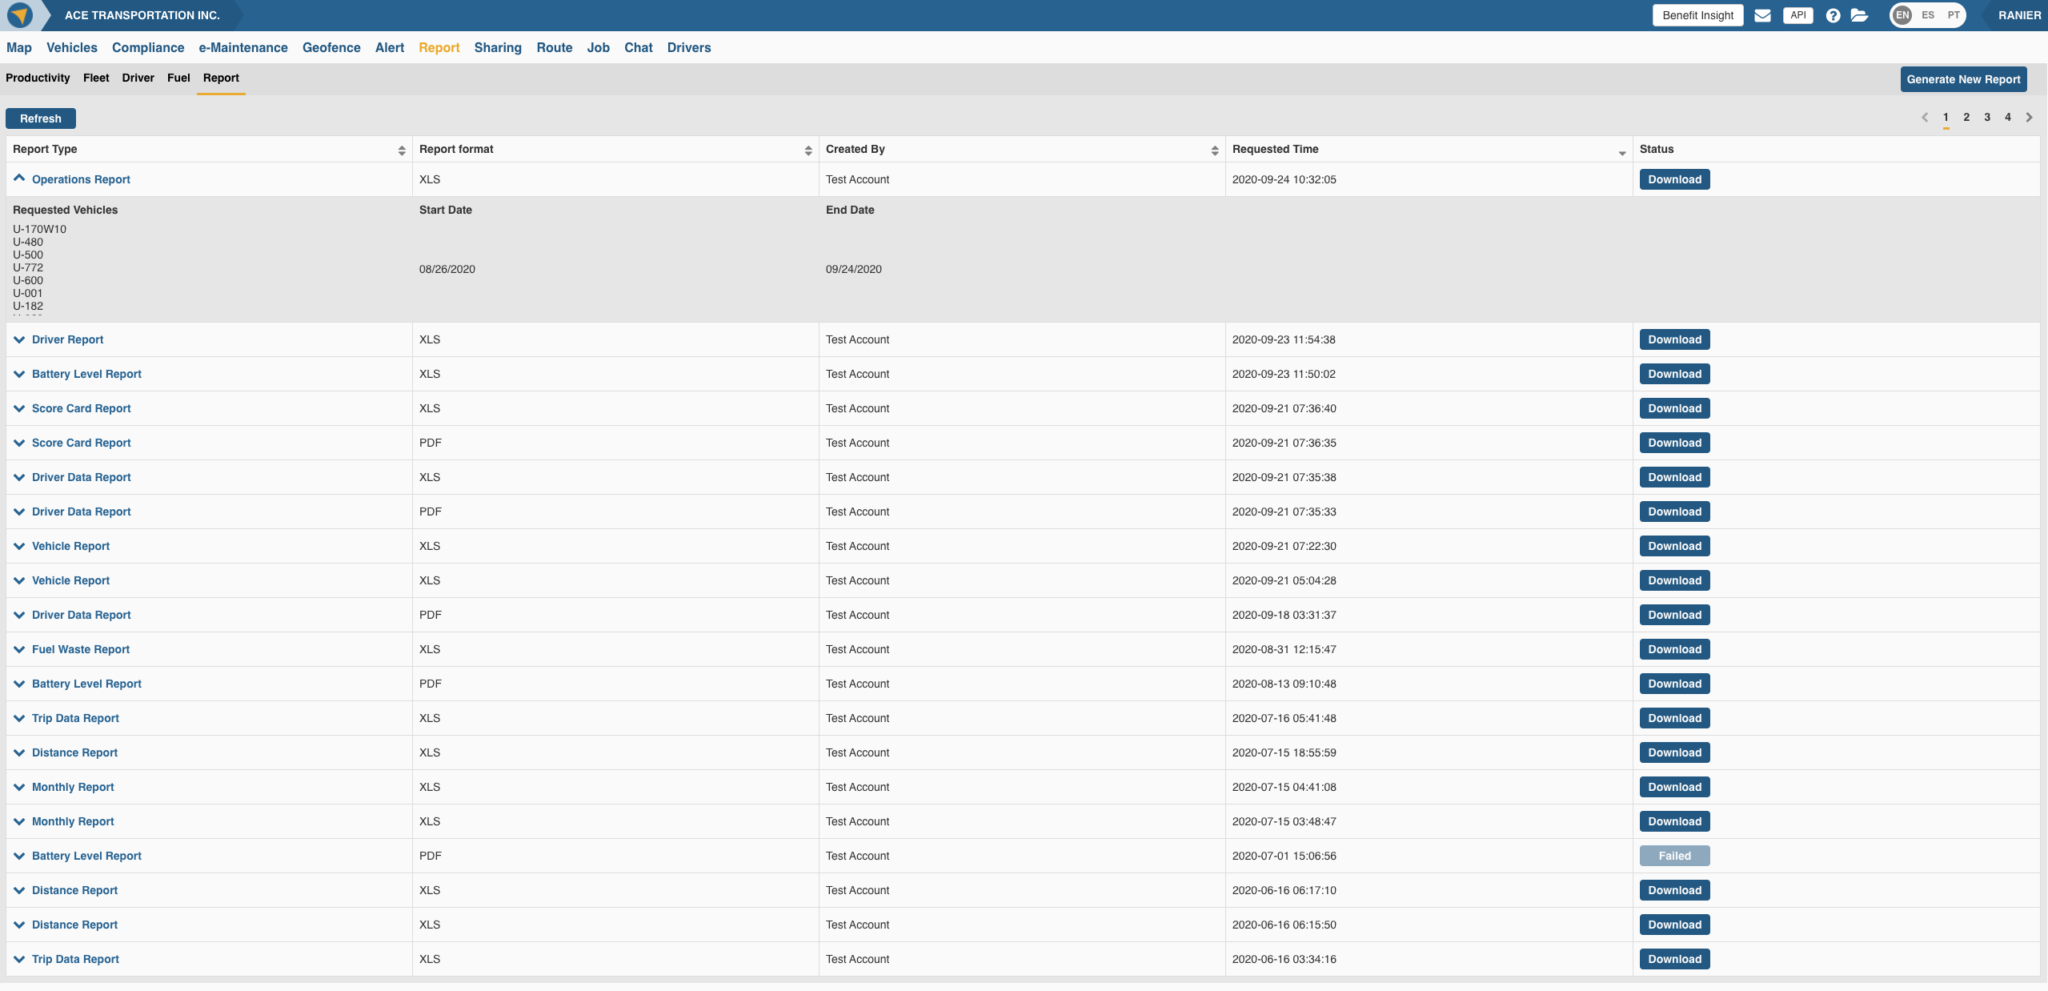Go to results page 3
This screenshot has width=2048, height=991.
[1987, 117]
